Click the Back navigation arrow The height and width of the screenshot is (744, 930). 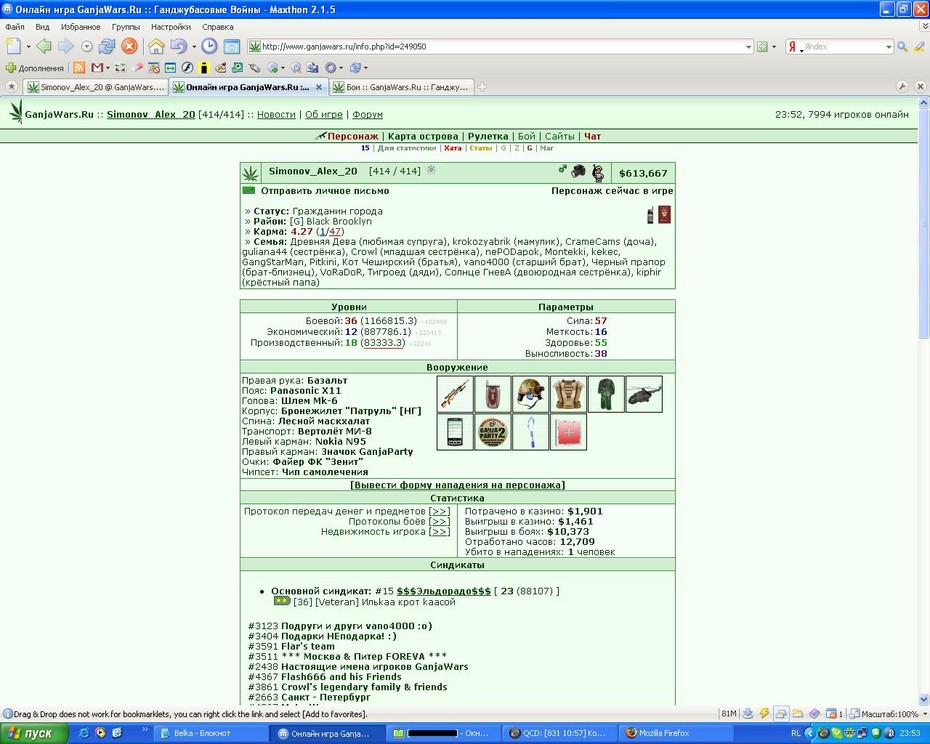click(x=43, y=46)
